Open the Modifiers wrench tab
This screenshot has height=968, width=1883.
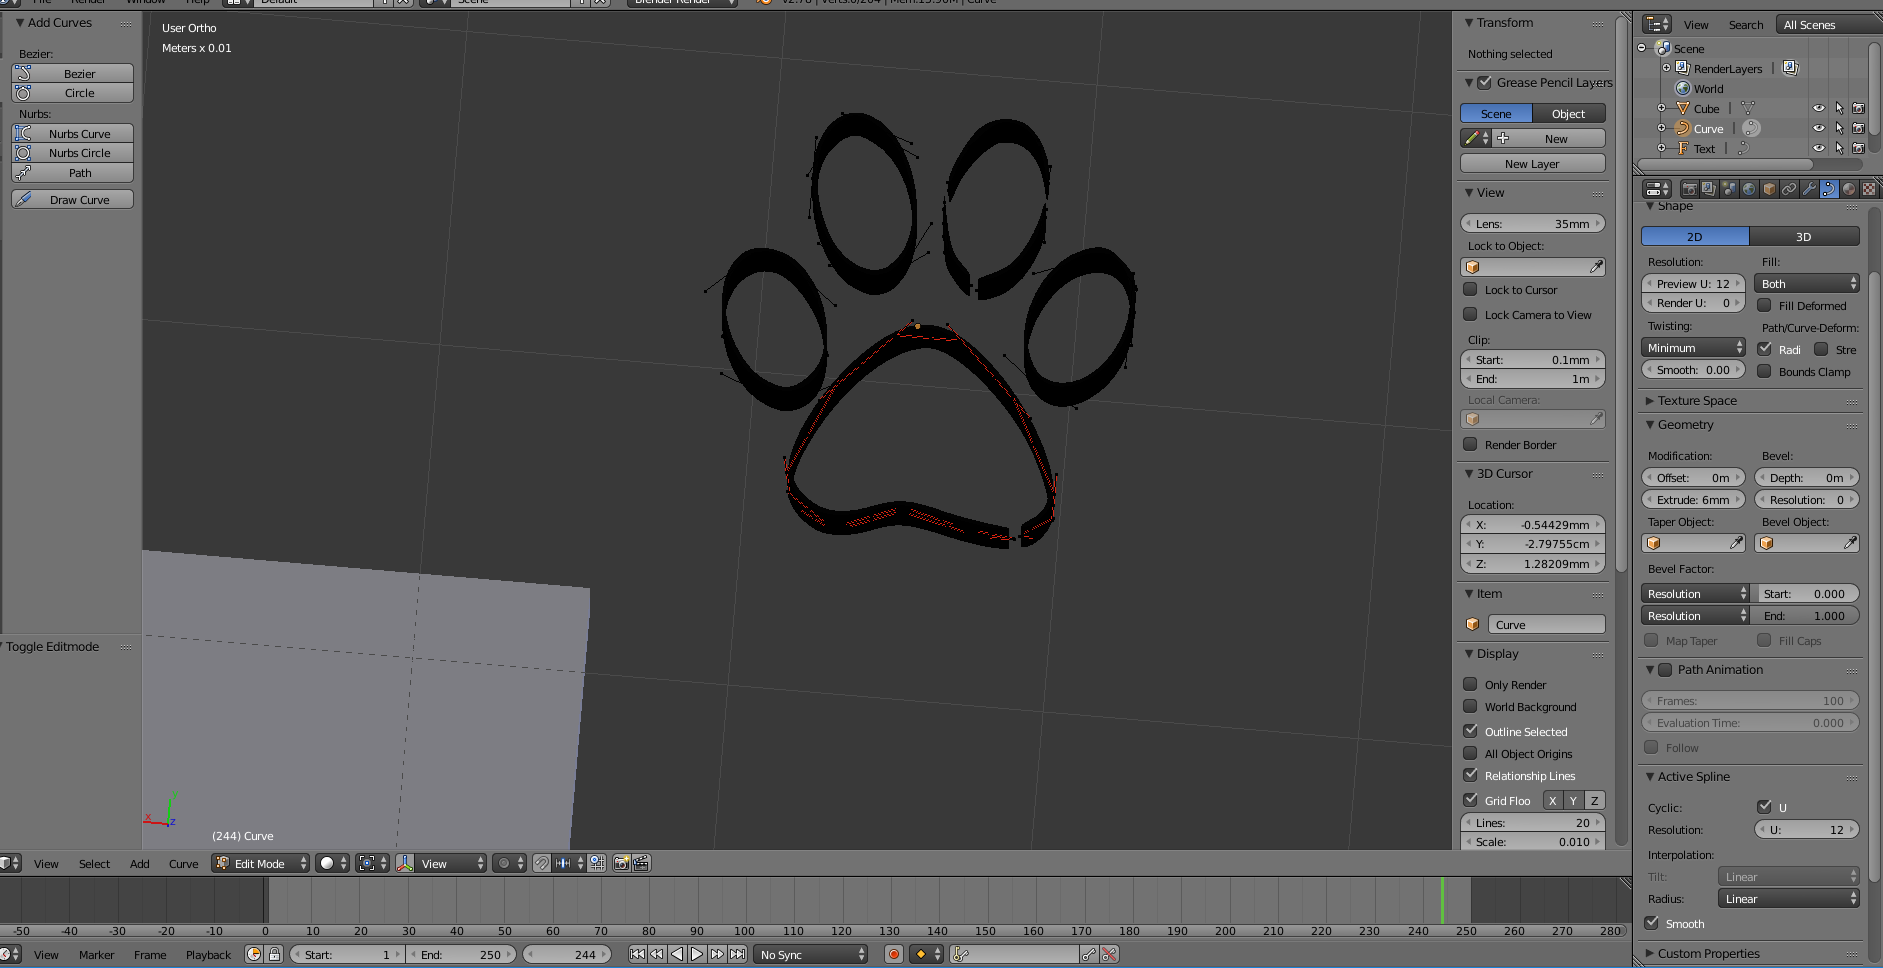coord(1809,189)
